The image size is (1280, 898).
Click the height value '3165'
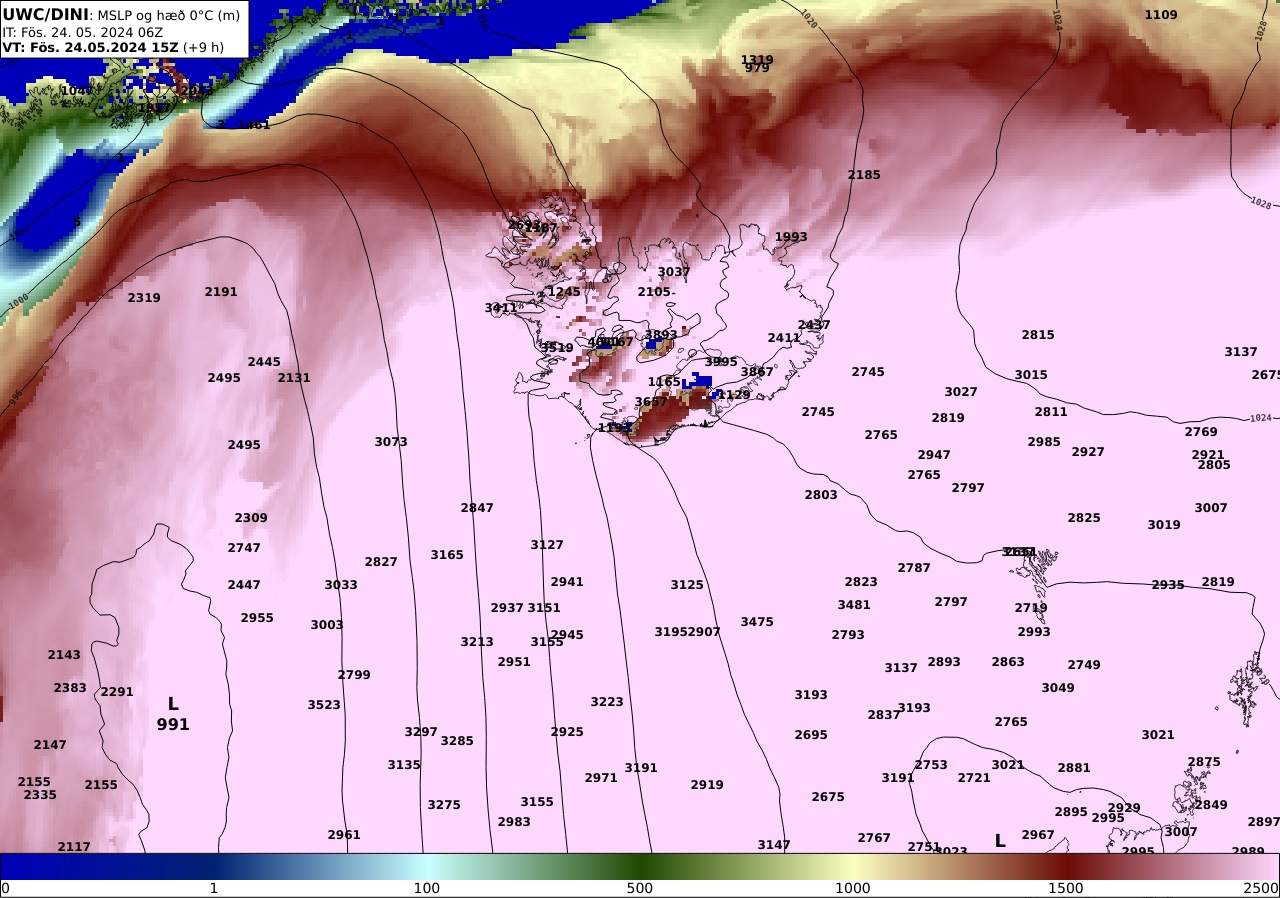click(447, 555)
